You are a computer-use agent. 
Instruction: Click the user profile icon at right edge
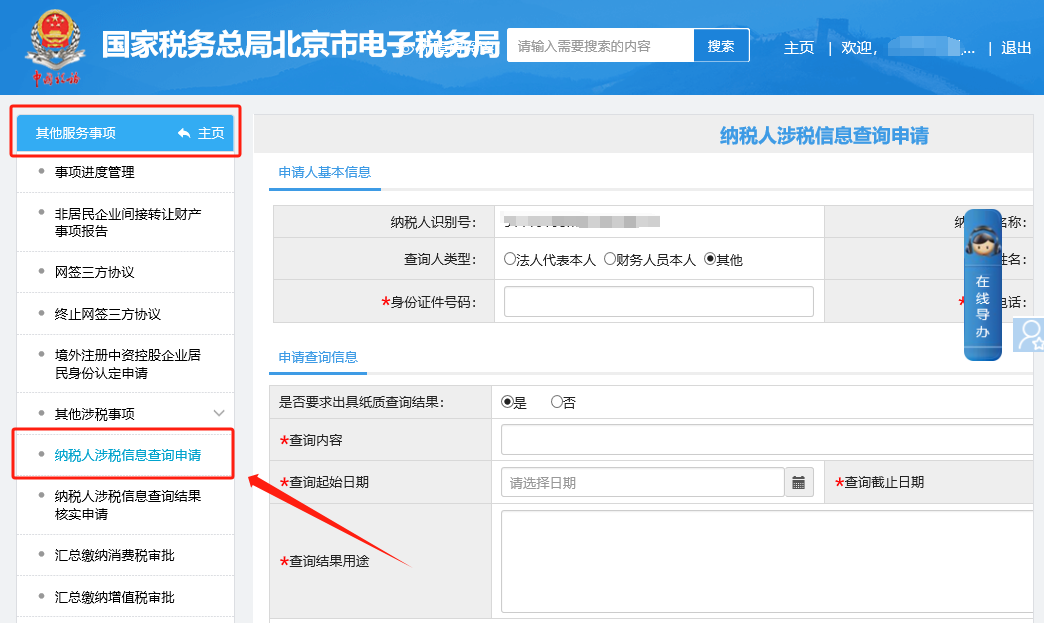pyautogui.click(x=1029, y=335)
